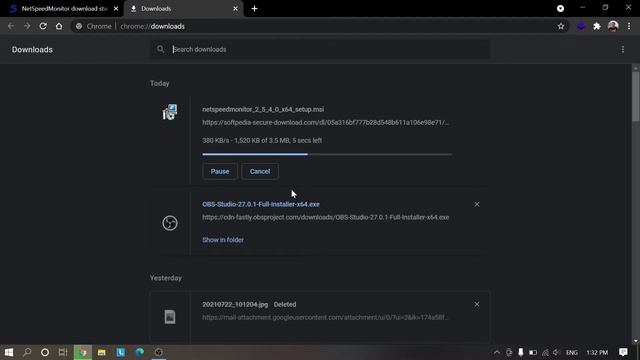Close the NetSpeedMonitor download tab
Image resolution: width=640 pixels, height=360 pixels.
[116, 9]
